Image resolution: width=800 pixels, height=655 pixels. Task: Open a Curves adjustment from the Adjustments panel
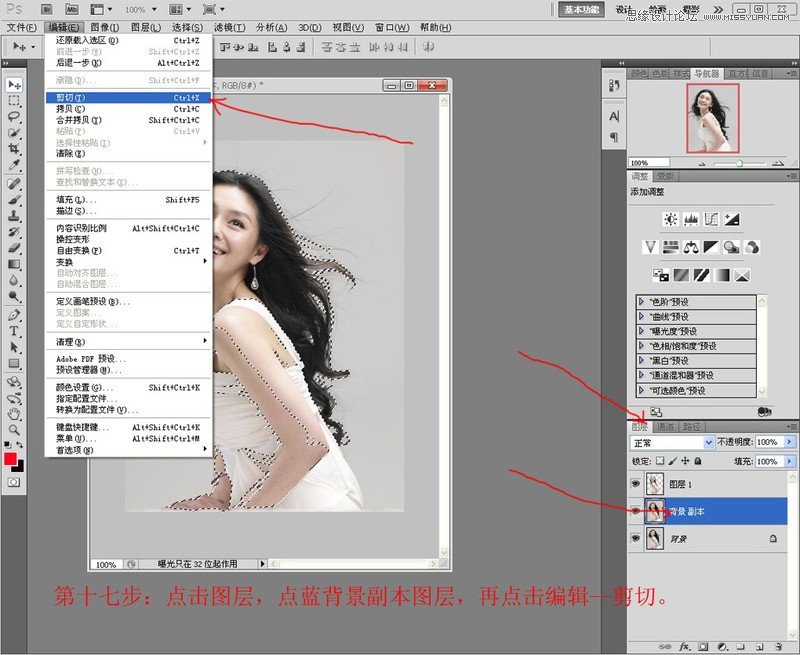pyautogui.click(x=709, y=219)
